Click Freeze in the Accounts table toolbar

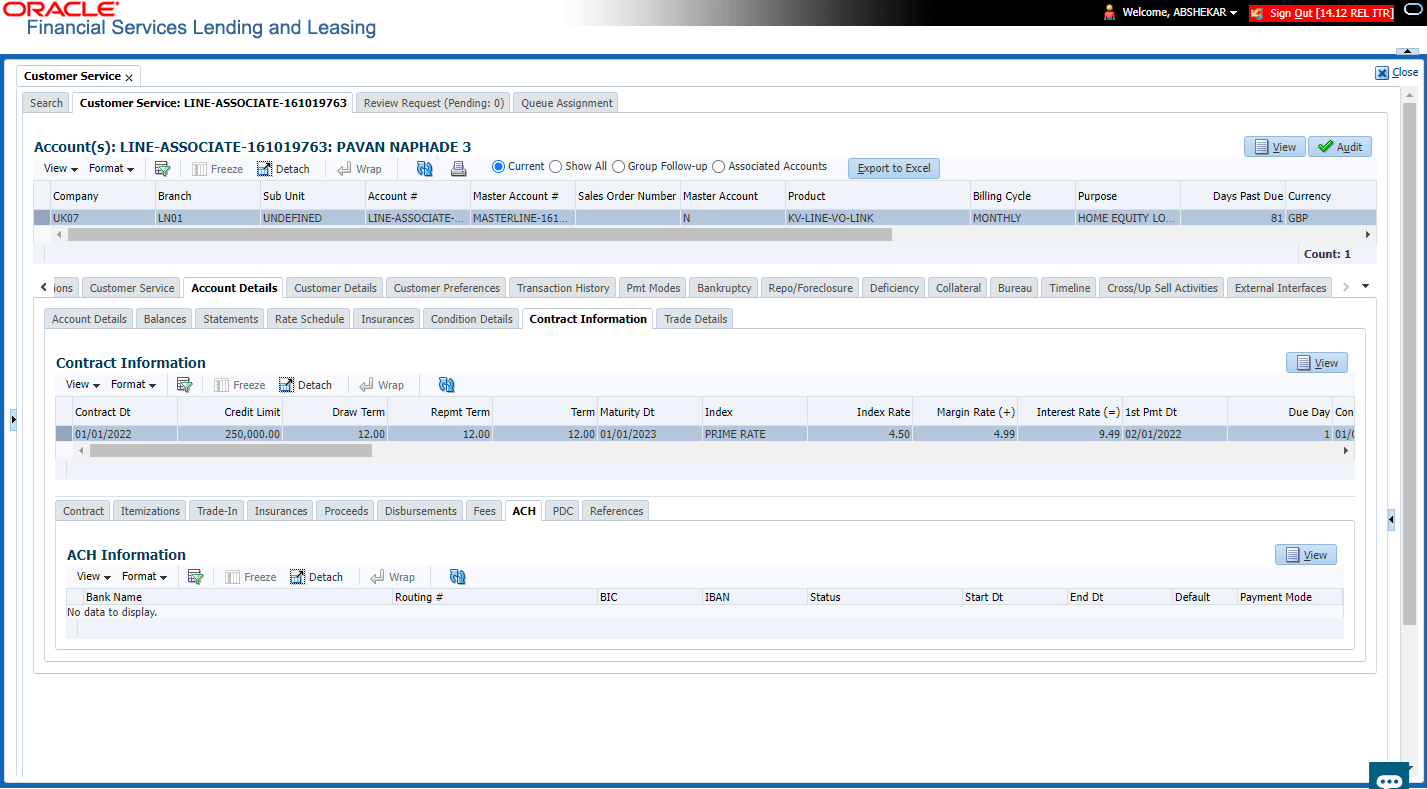pos(218,169)
